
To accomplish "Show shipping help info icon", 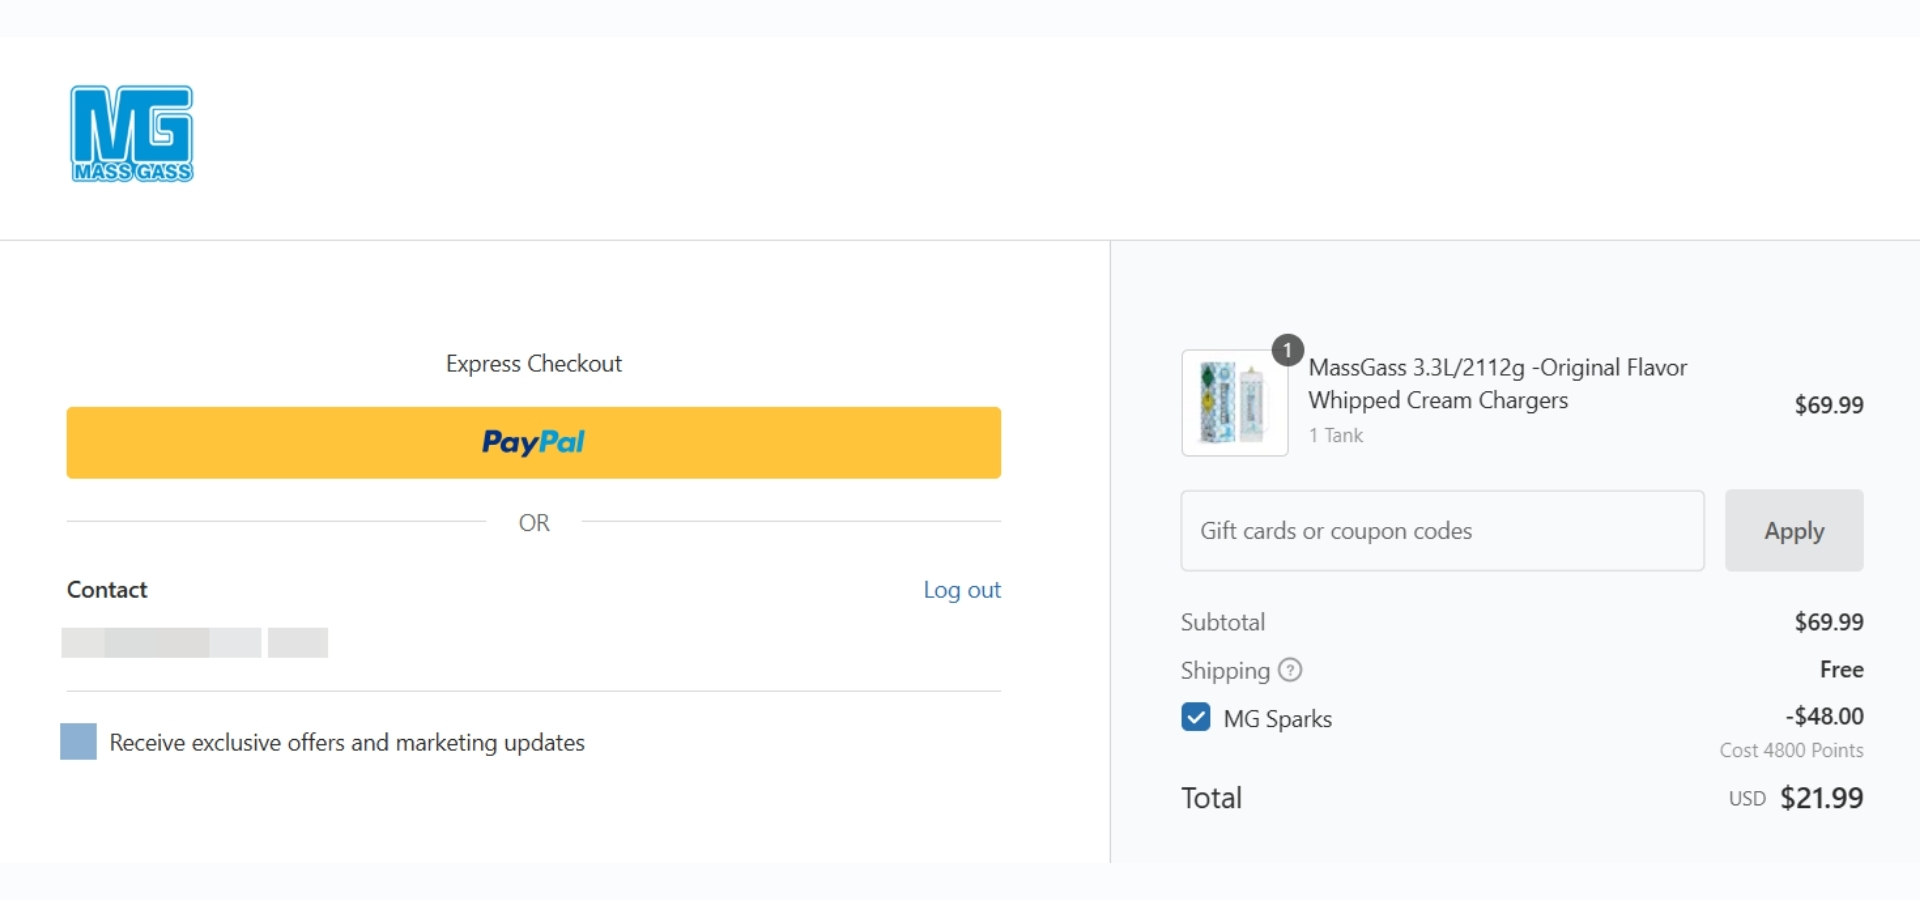I will tap(1290, 670).
